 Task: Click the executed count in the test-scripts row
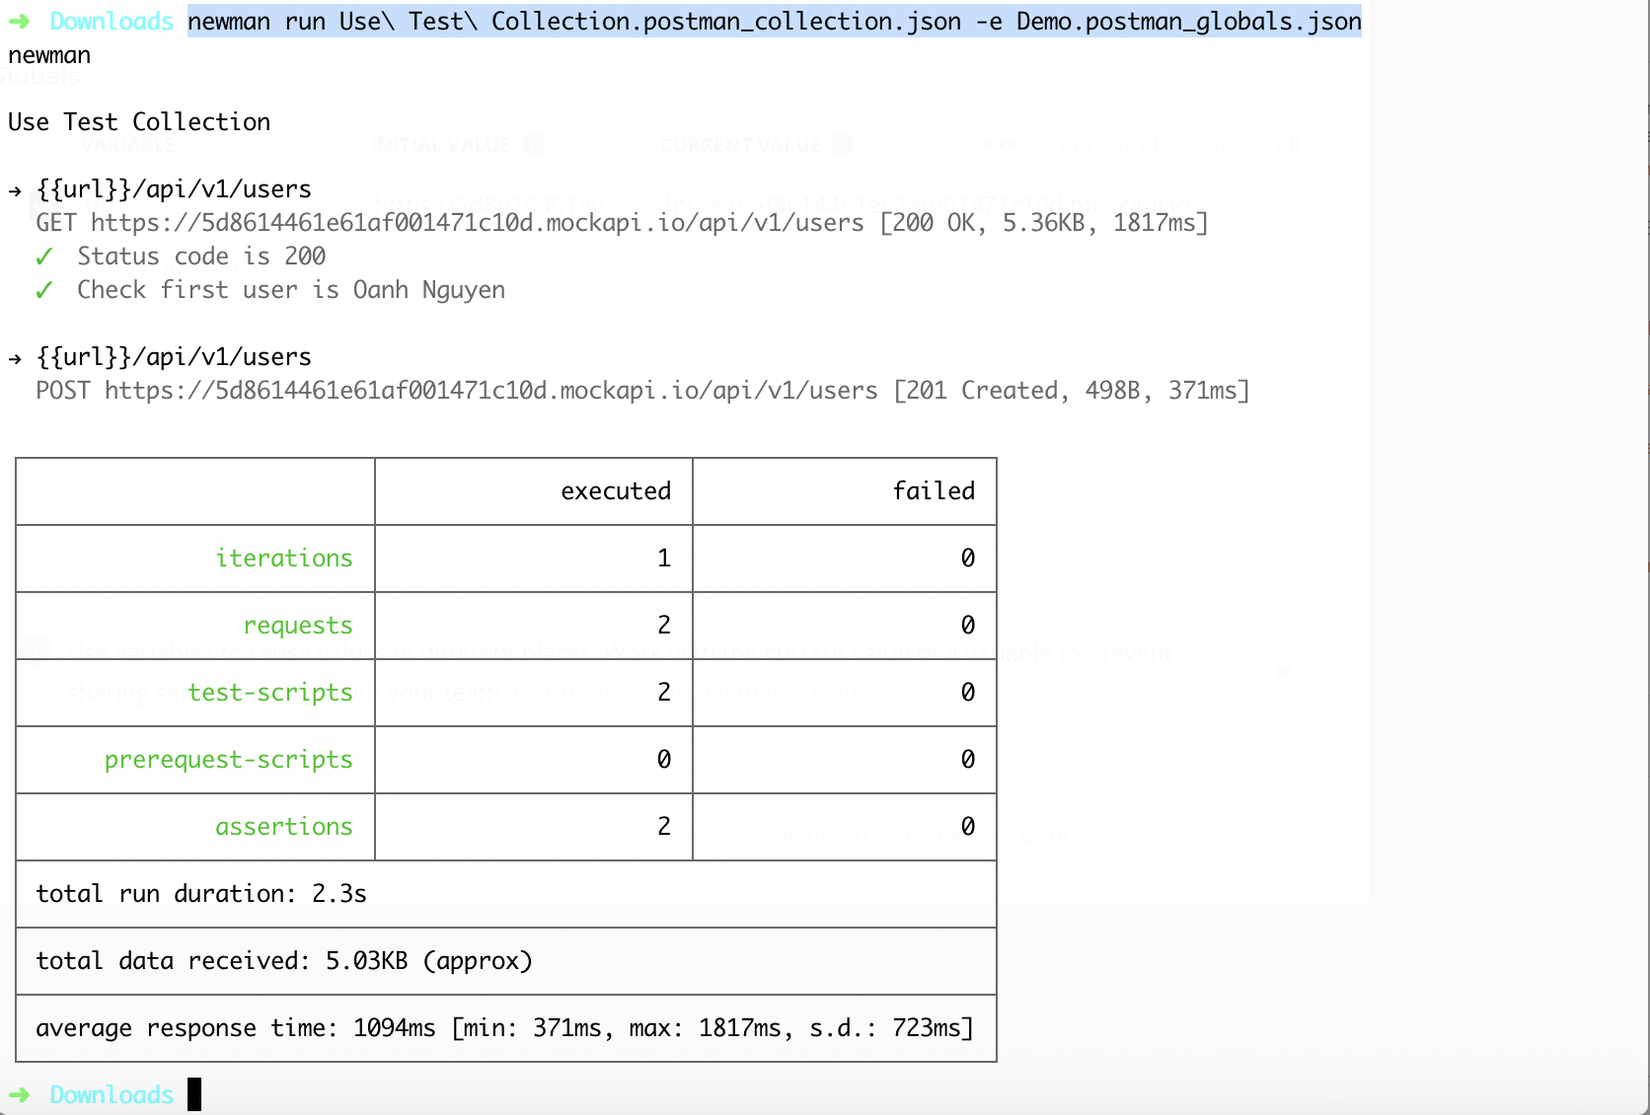click(x=664, y=692)
